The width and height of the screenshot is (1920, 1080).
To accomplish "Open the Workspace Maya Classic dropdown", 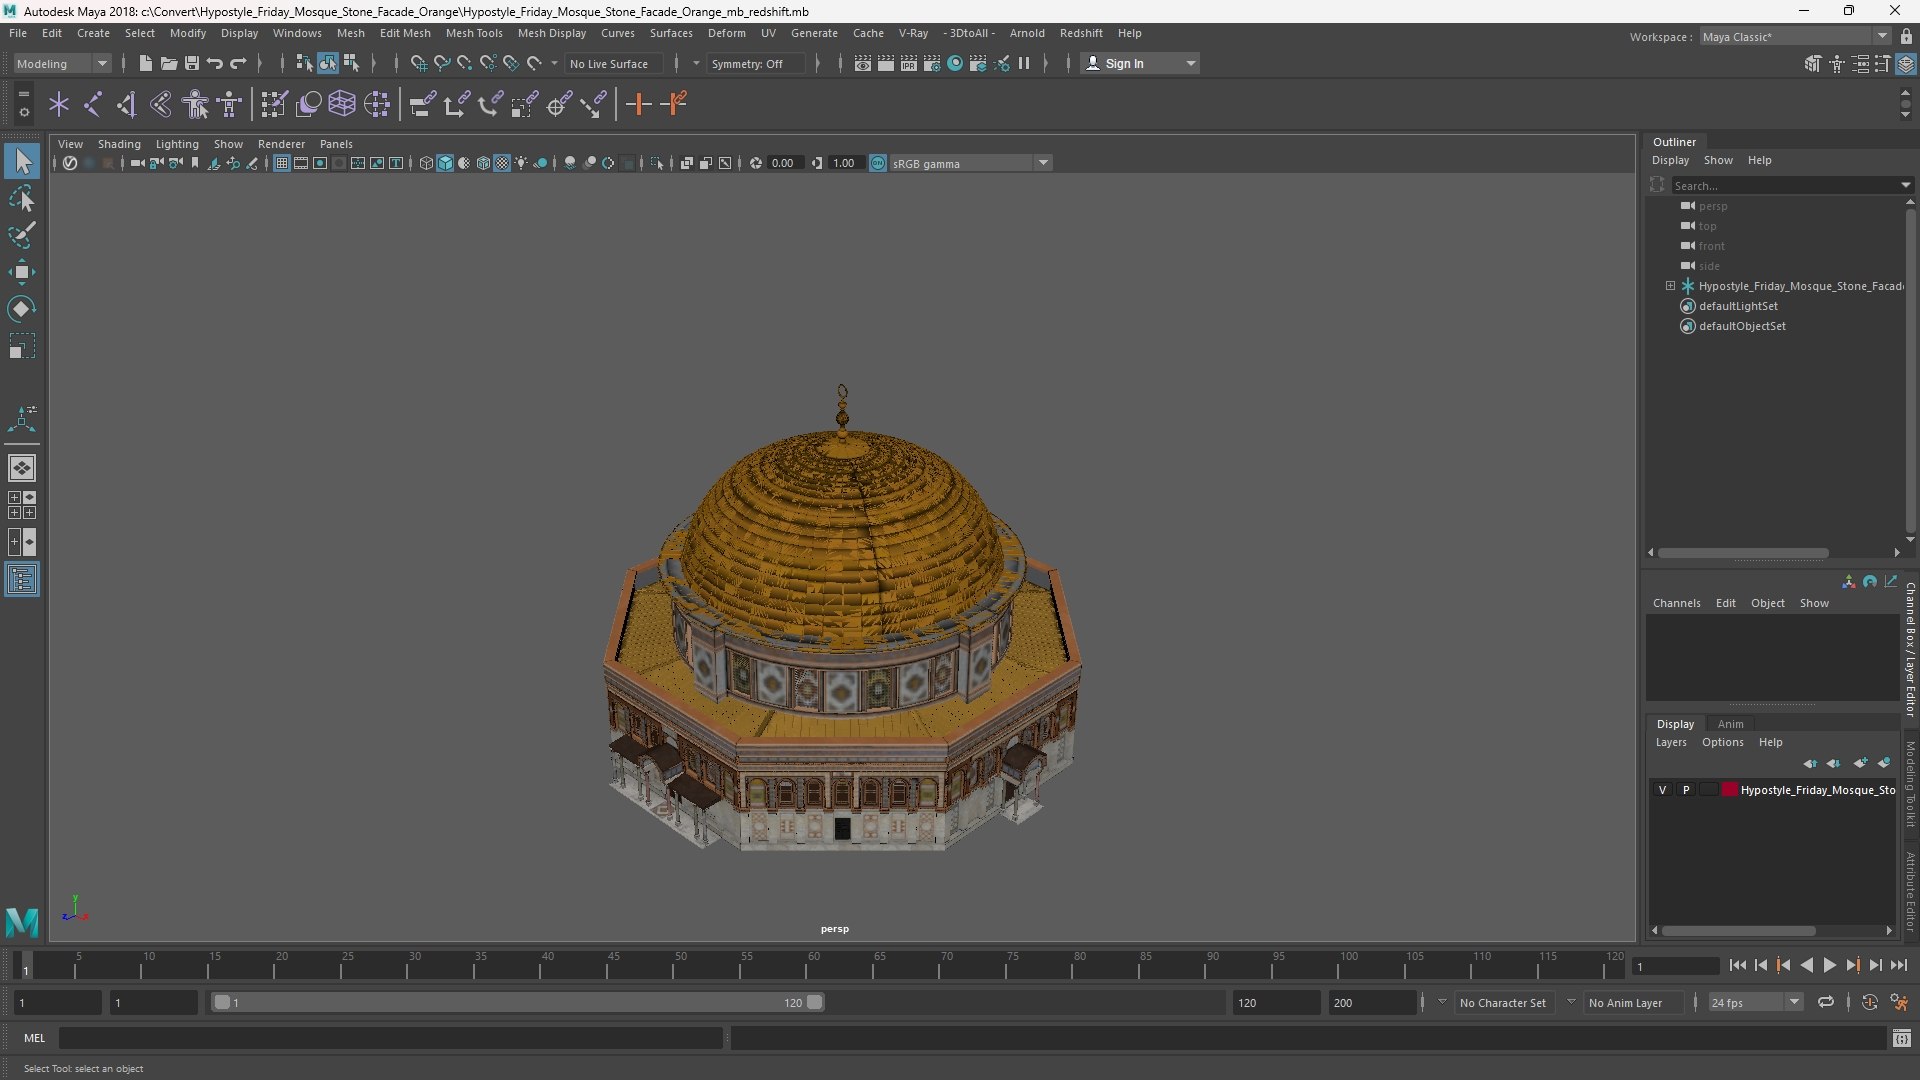I will pyautogui.click(x=1794, y=36).
